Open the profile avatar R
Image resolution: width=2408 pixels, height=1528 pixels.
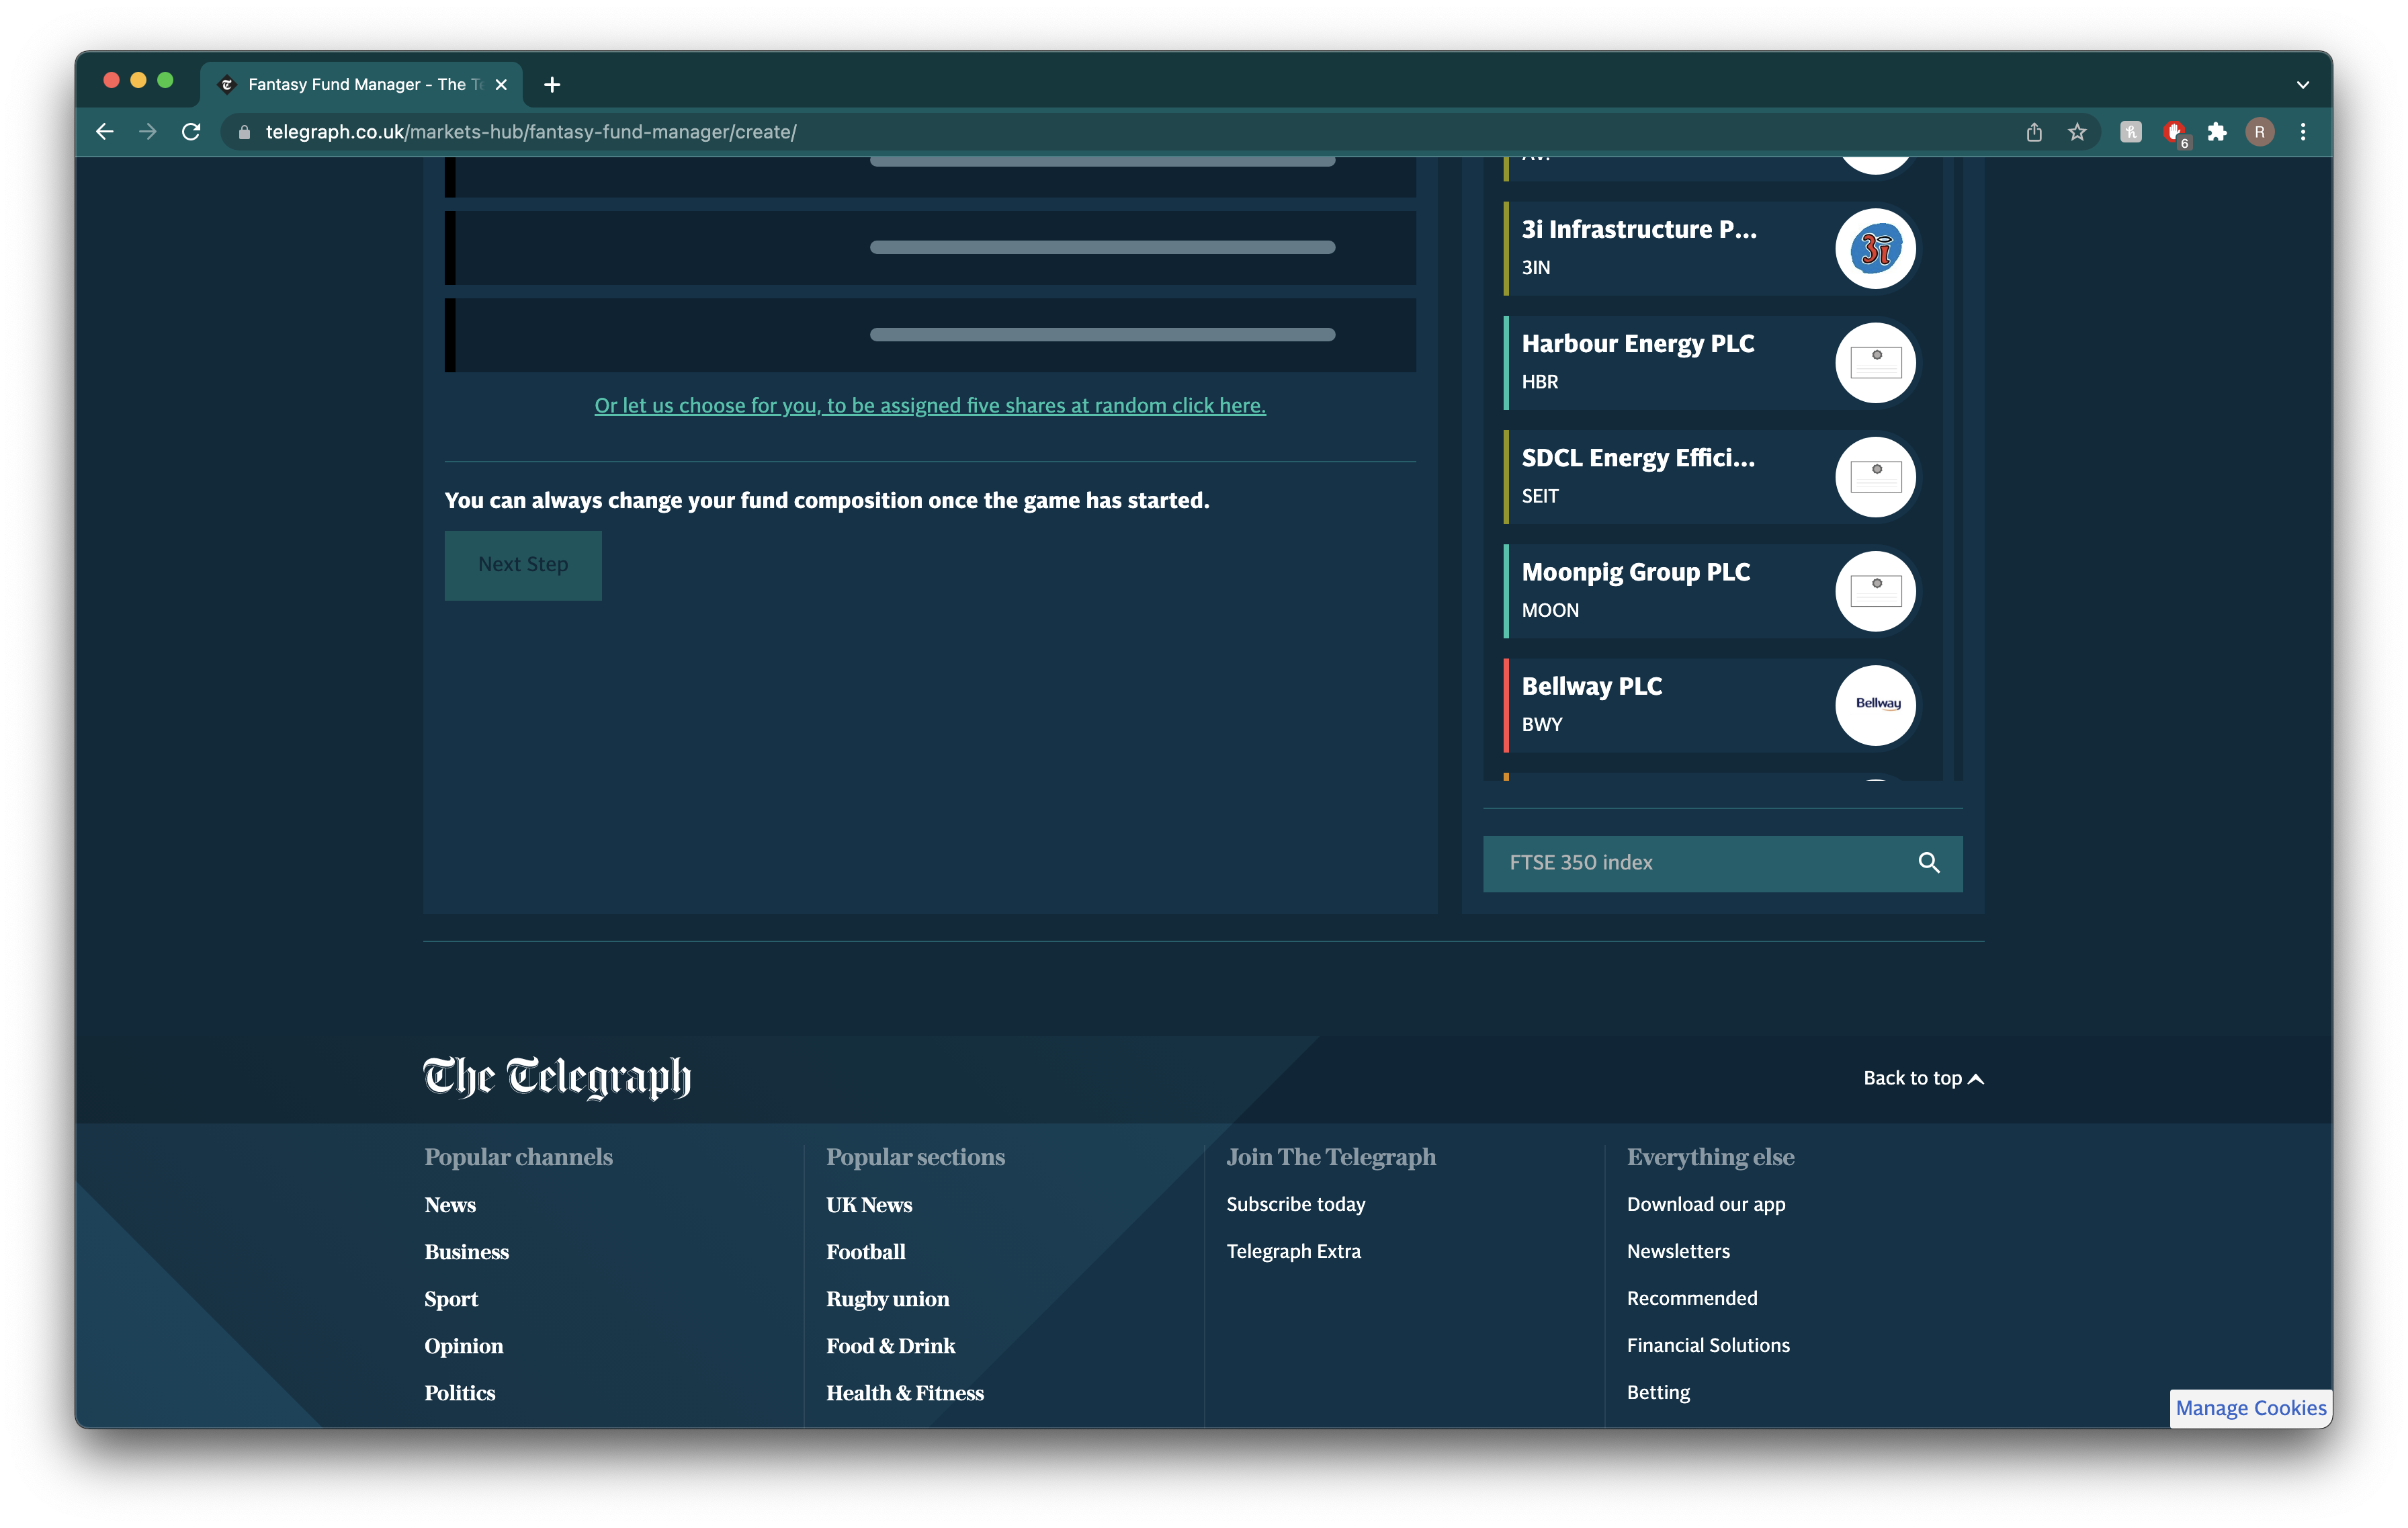point(2260,132)
